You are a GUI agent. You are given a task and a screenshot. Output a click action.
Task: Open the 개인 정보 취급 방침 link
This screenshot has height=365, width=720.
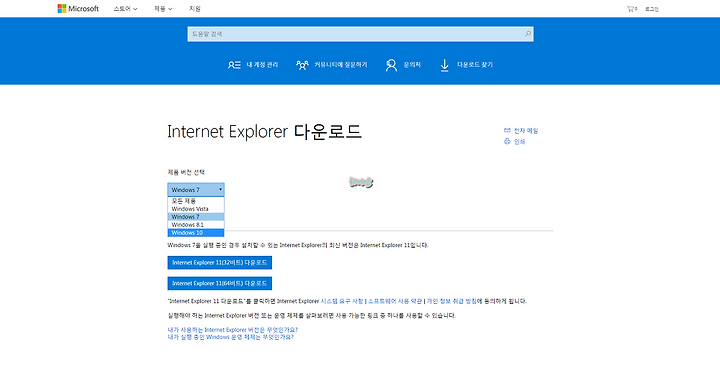tap(451, 302)
